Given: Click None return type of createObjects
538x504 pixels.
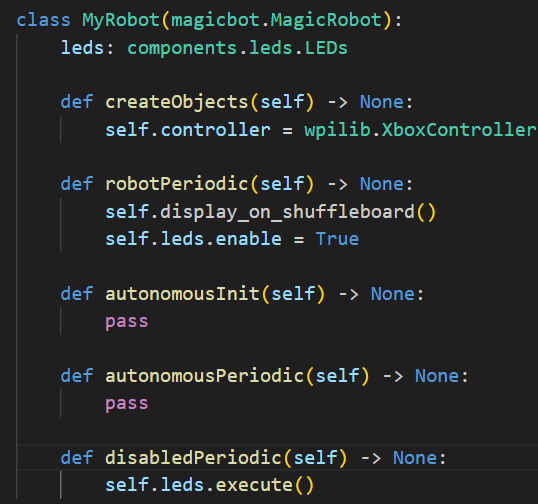Looking at the screenshot, I should [x=381, y=102].
